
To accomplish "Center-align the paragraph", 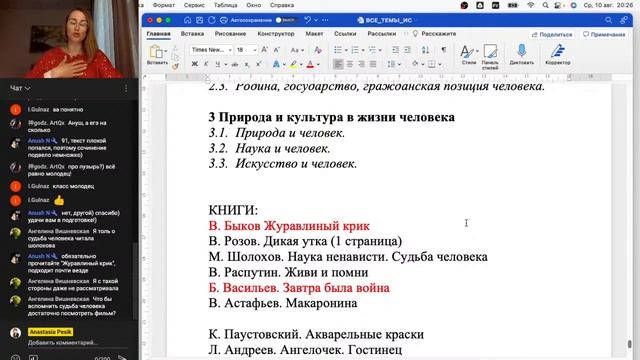I will click(350, 64).
